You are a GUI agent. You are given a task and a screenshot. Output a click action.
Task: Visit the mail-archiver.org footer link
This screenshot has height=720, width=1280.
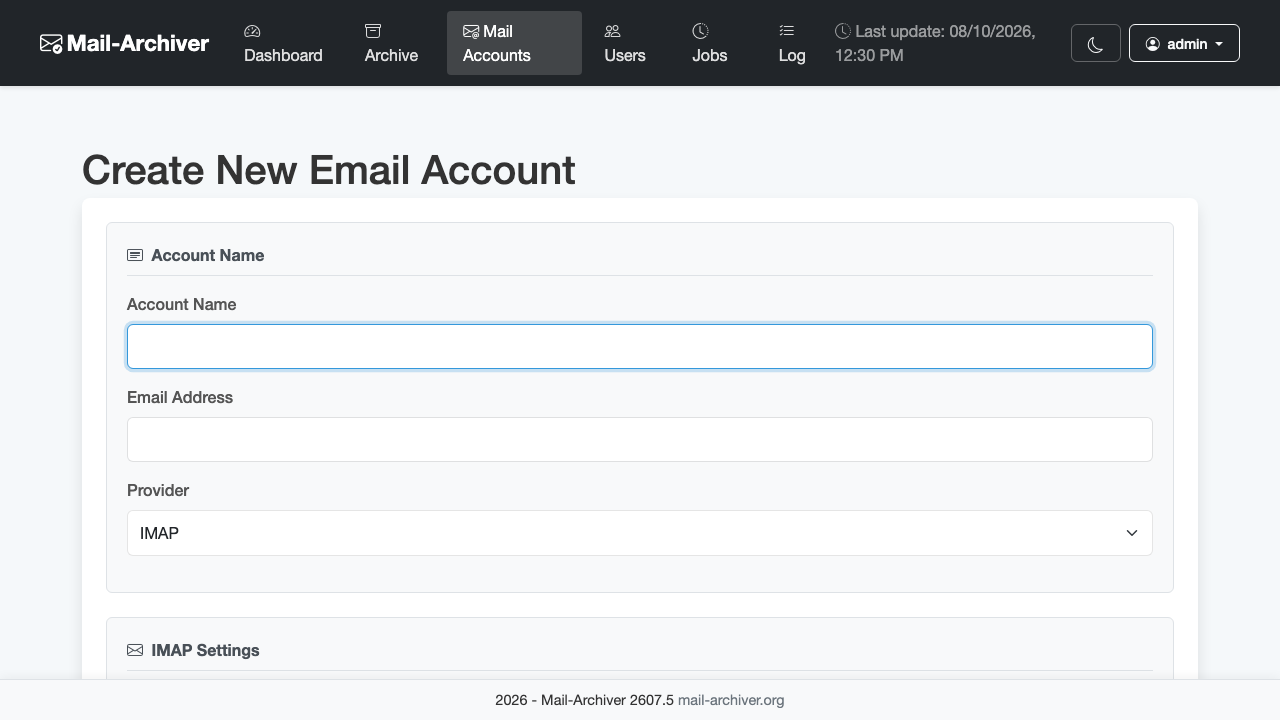tap(731, 700)
